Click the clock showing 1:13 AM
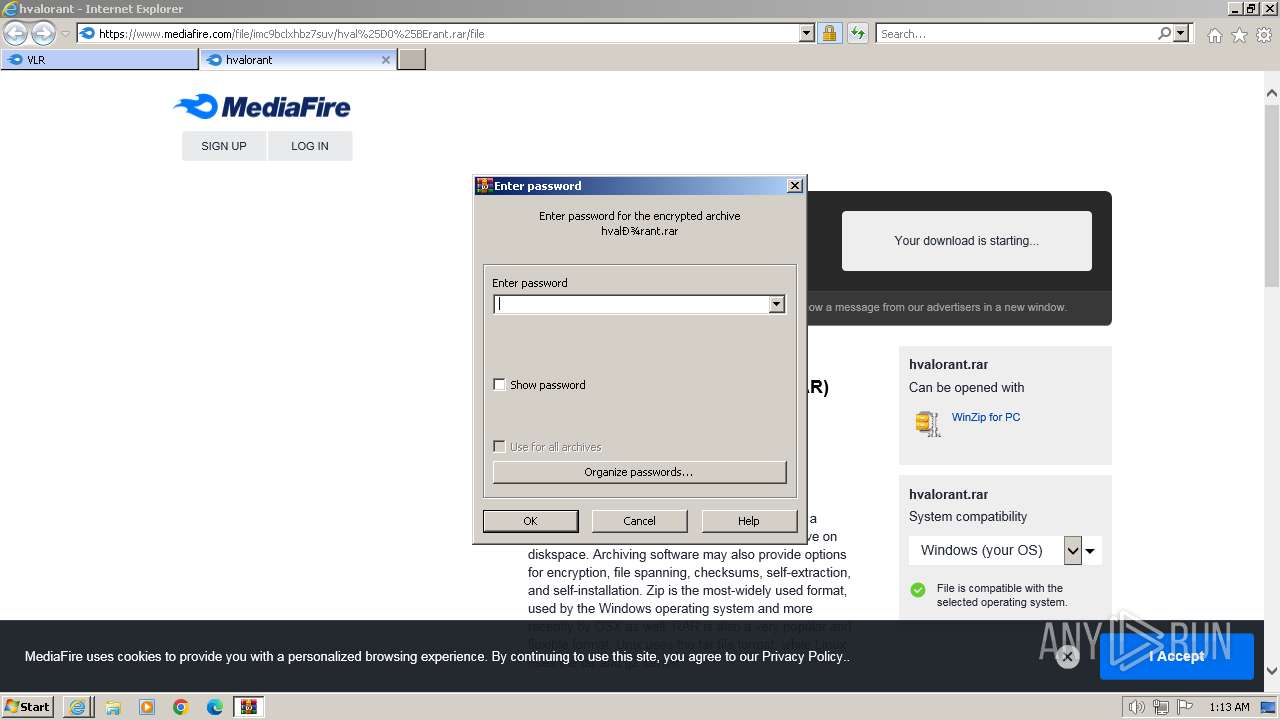Screen dimensions: 1280x720 1229,707
